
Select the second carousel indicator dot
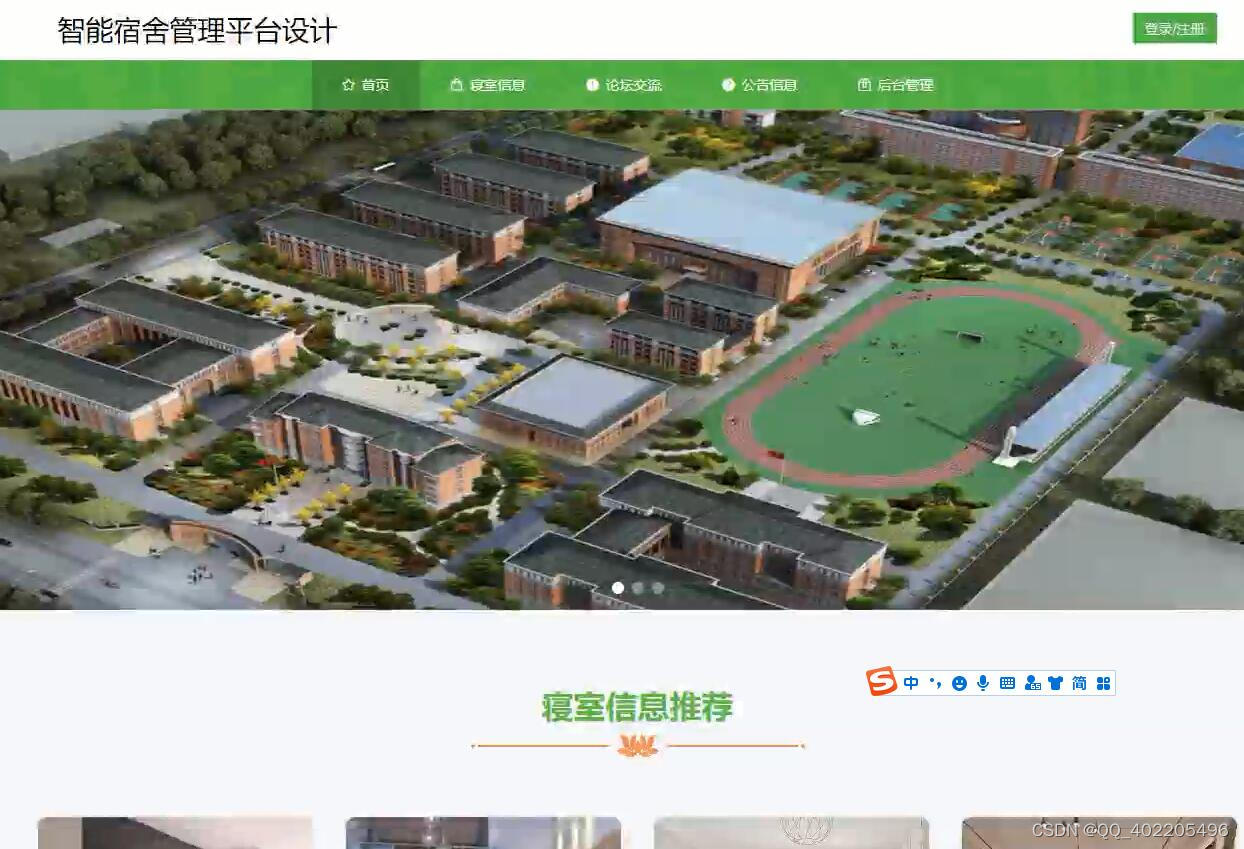click(638, 588)
